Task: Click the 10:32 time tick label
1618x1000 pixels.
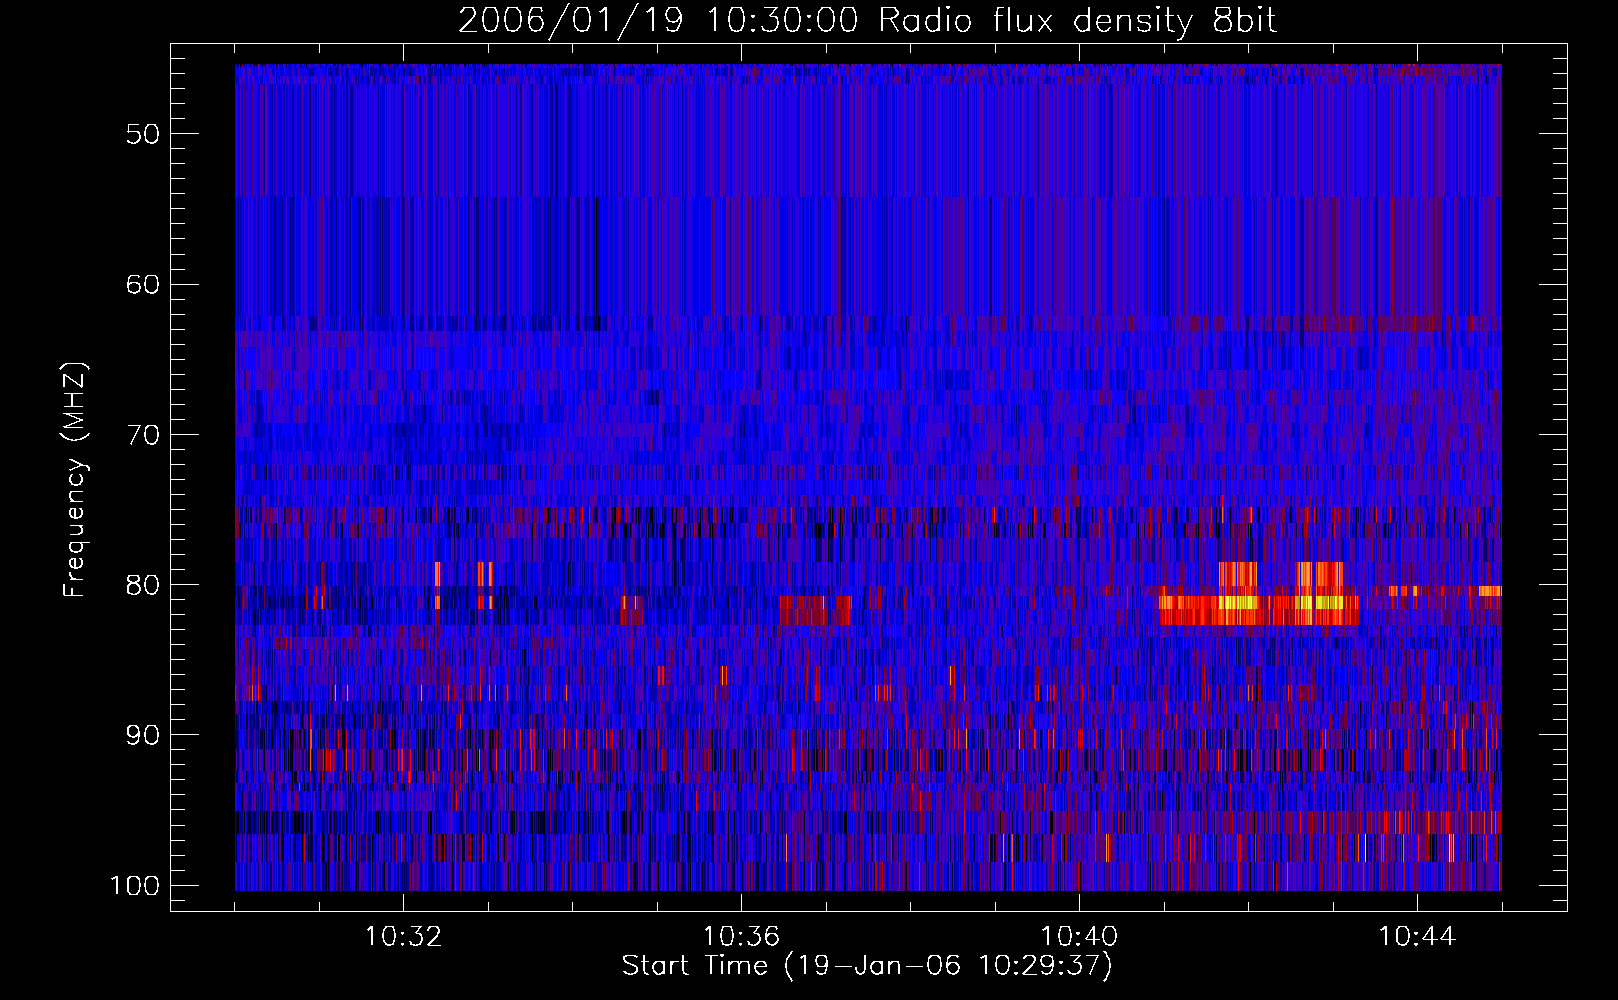Action: pyautogui.click(x=403, y=937)
